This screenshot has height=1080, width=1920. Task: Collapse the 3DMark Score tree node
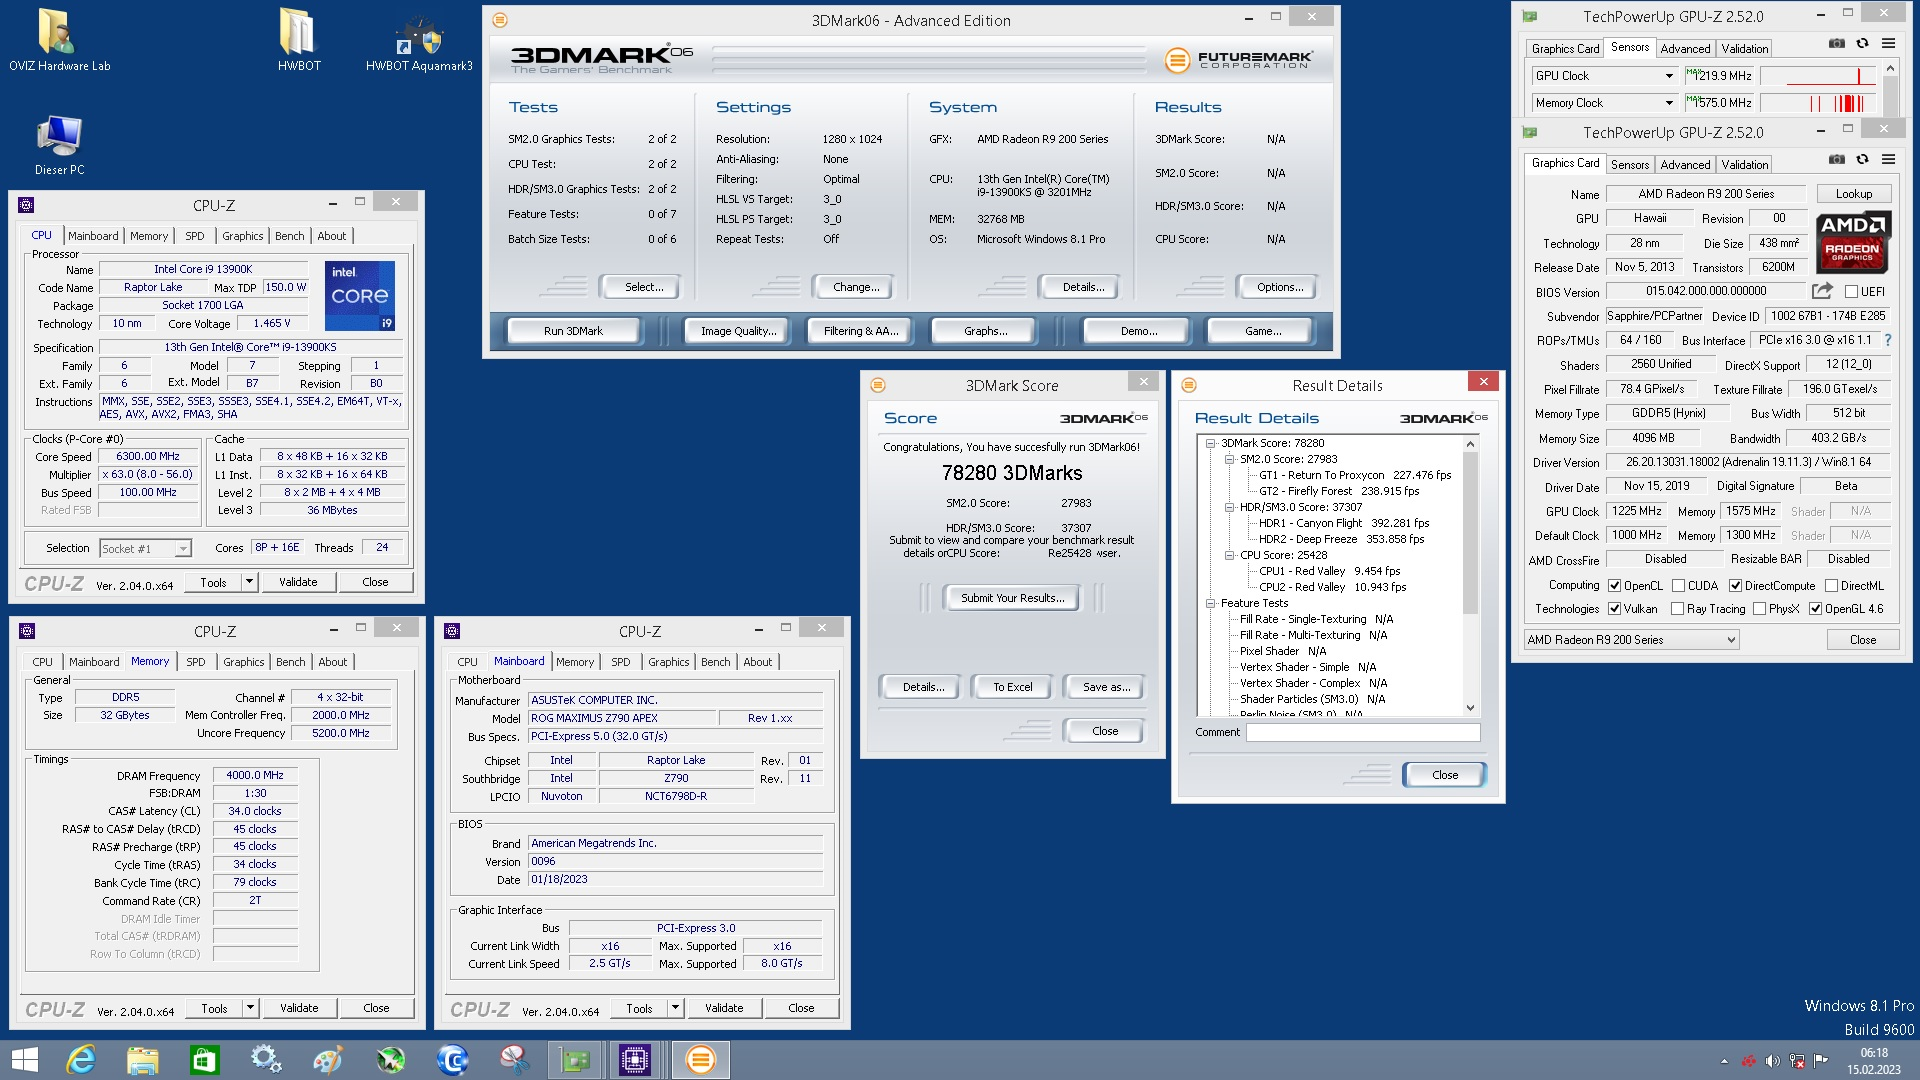click(x=1210, y=443)
